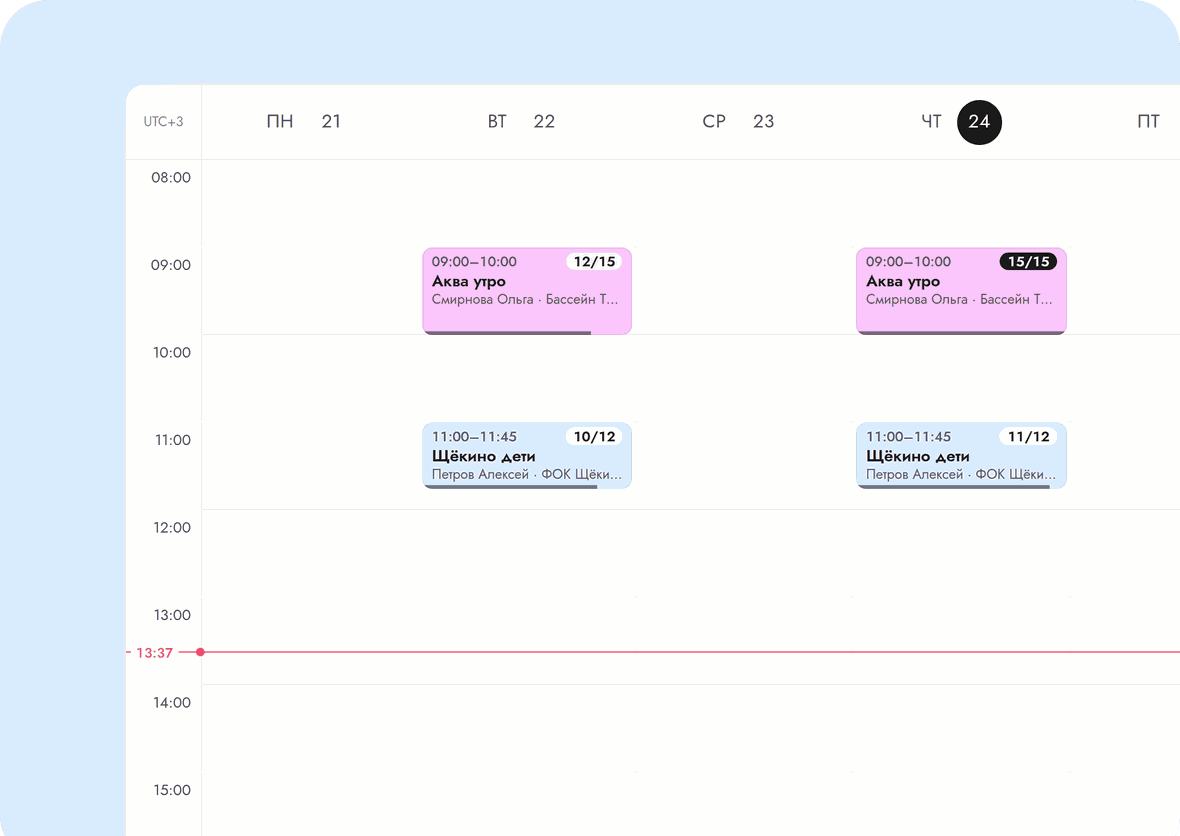Select Tuesday ВТ 22 column header
1180x836 pixels.
pyautogui.click(x=521, y=122)
